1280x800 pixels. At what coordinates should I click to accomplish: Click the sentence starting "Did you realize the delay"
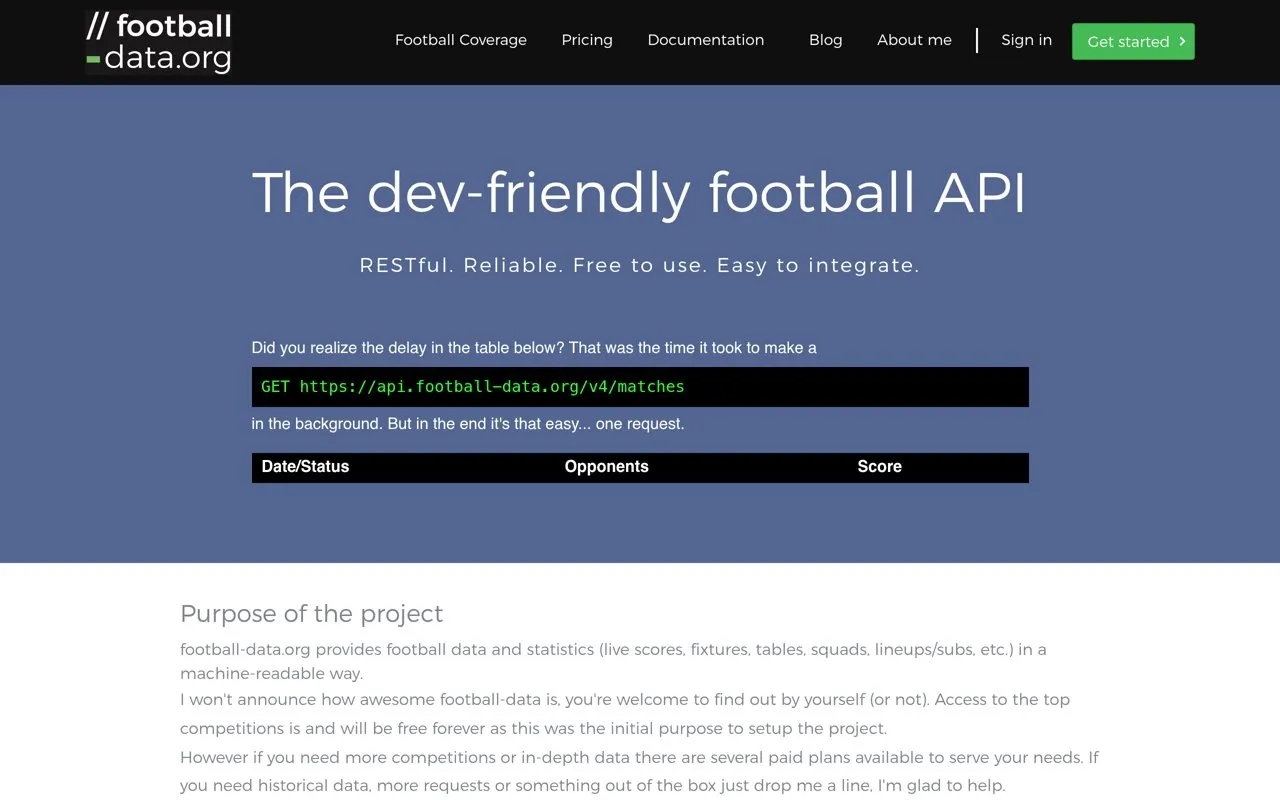[x=534, y=348]
